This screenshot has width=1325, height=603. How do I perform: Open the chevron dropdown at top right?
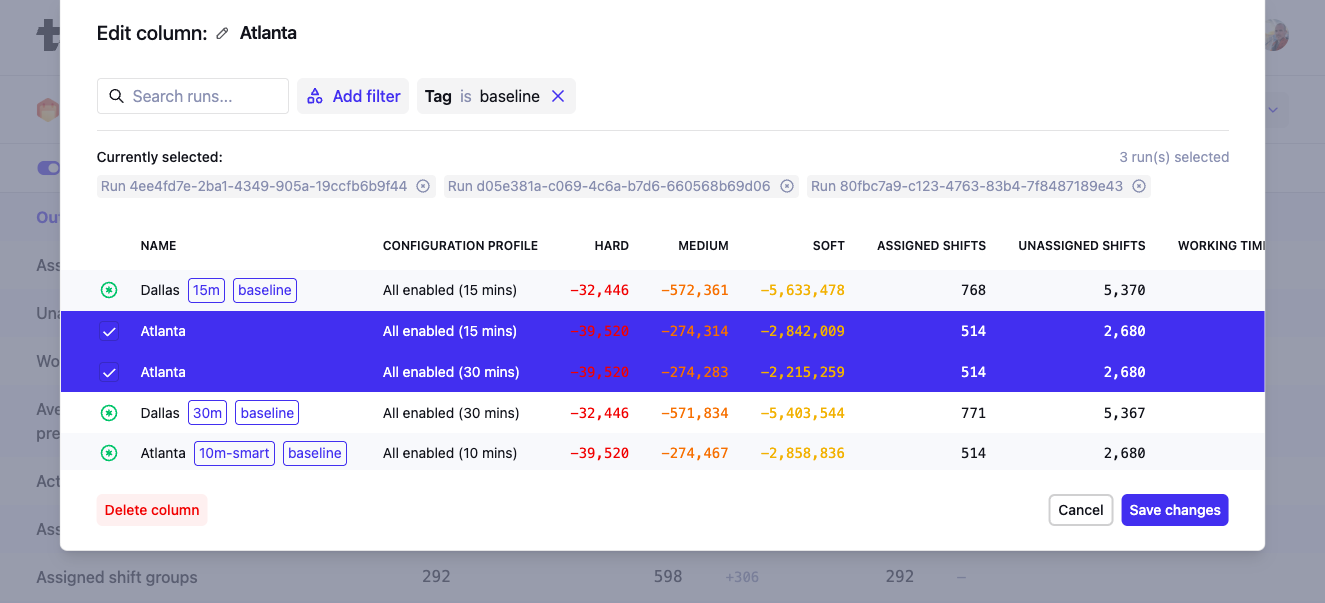pyautogui.click(x=1272, y=110)
